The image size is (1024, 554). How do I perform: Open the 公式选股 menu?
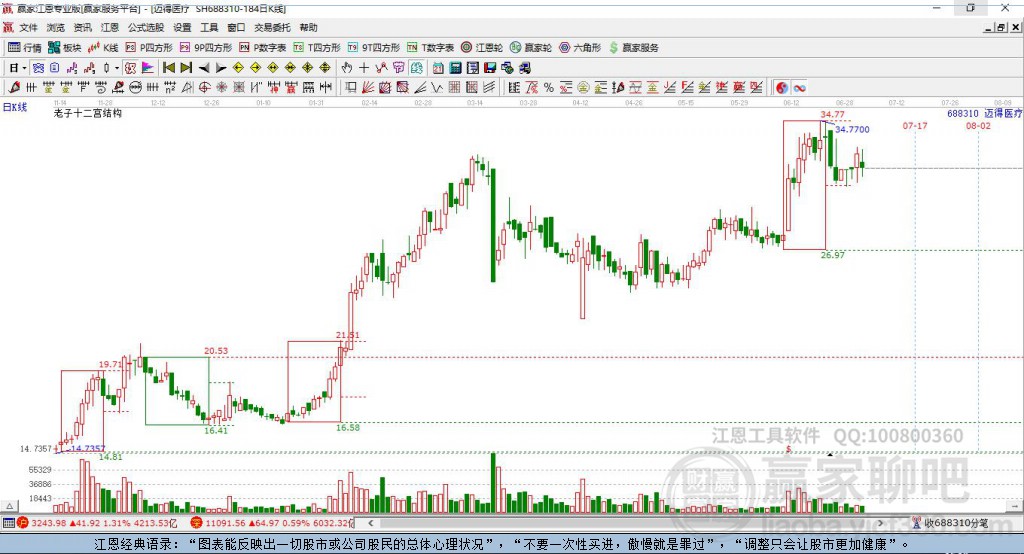coord(146,27)
